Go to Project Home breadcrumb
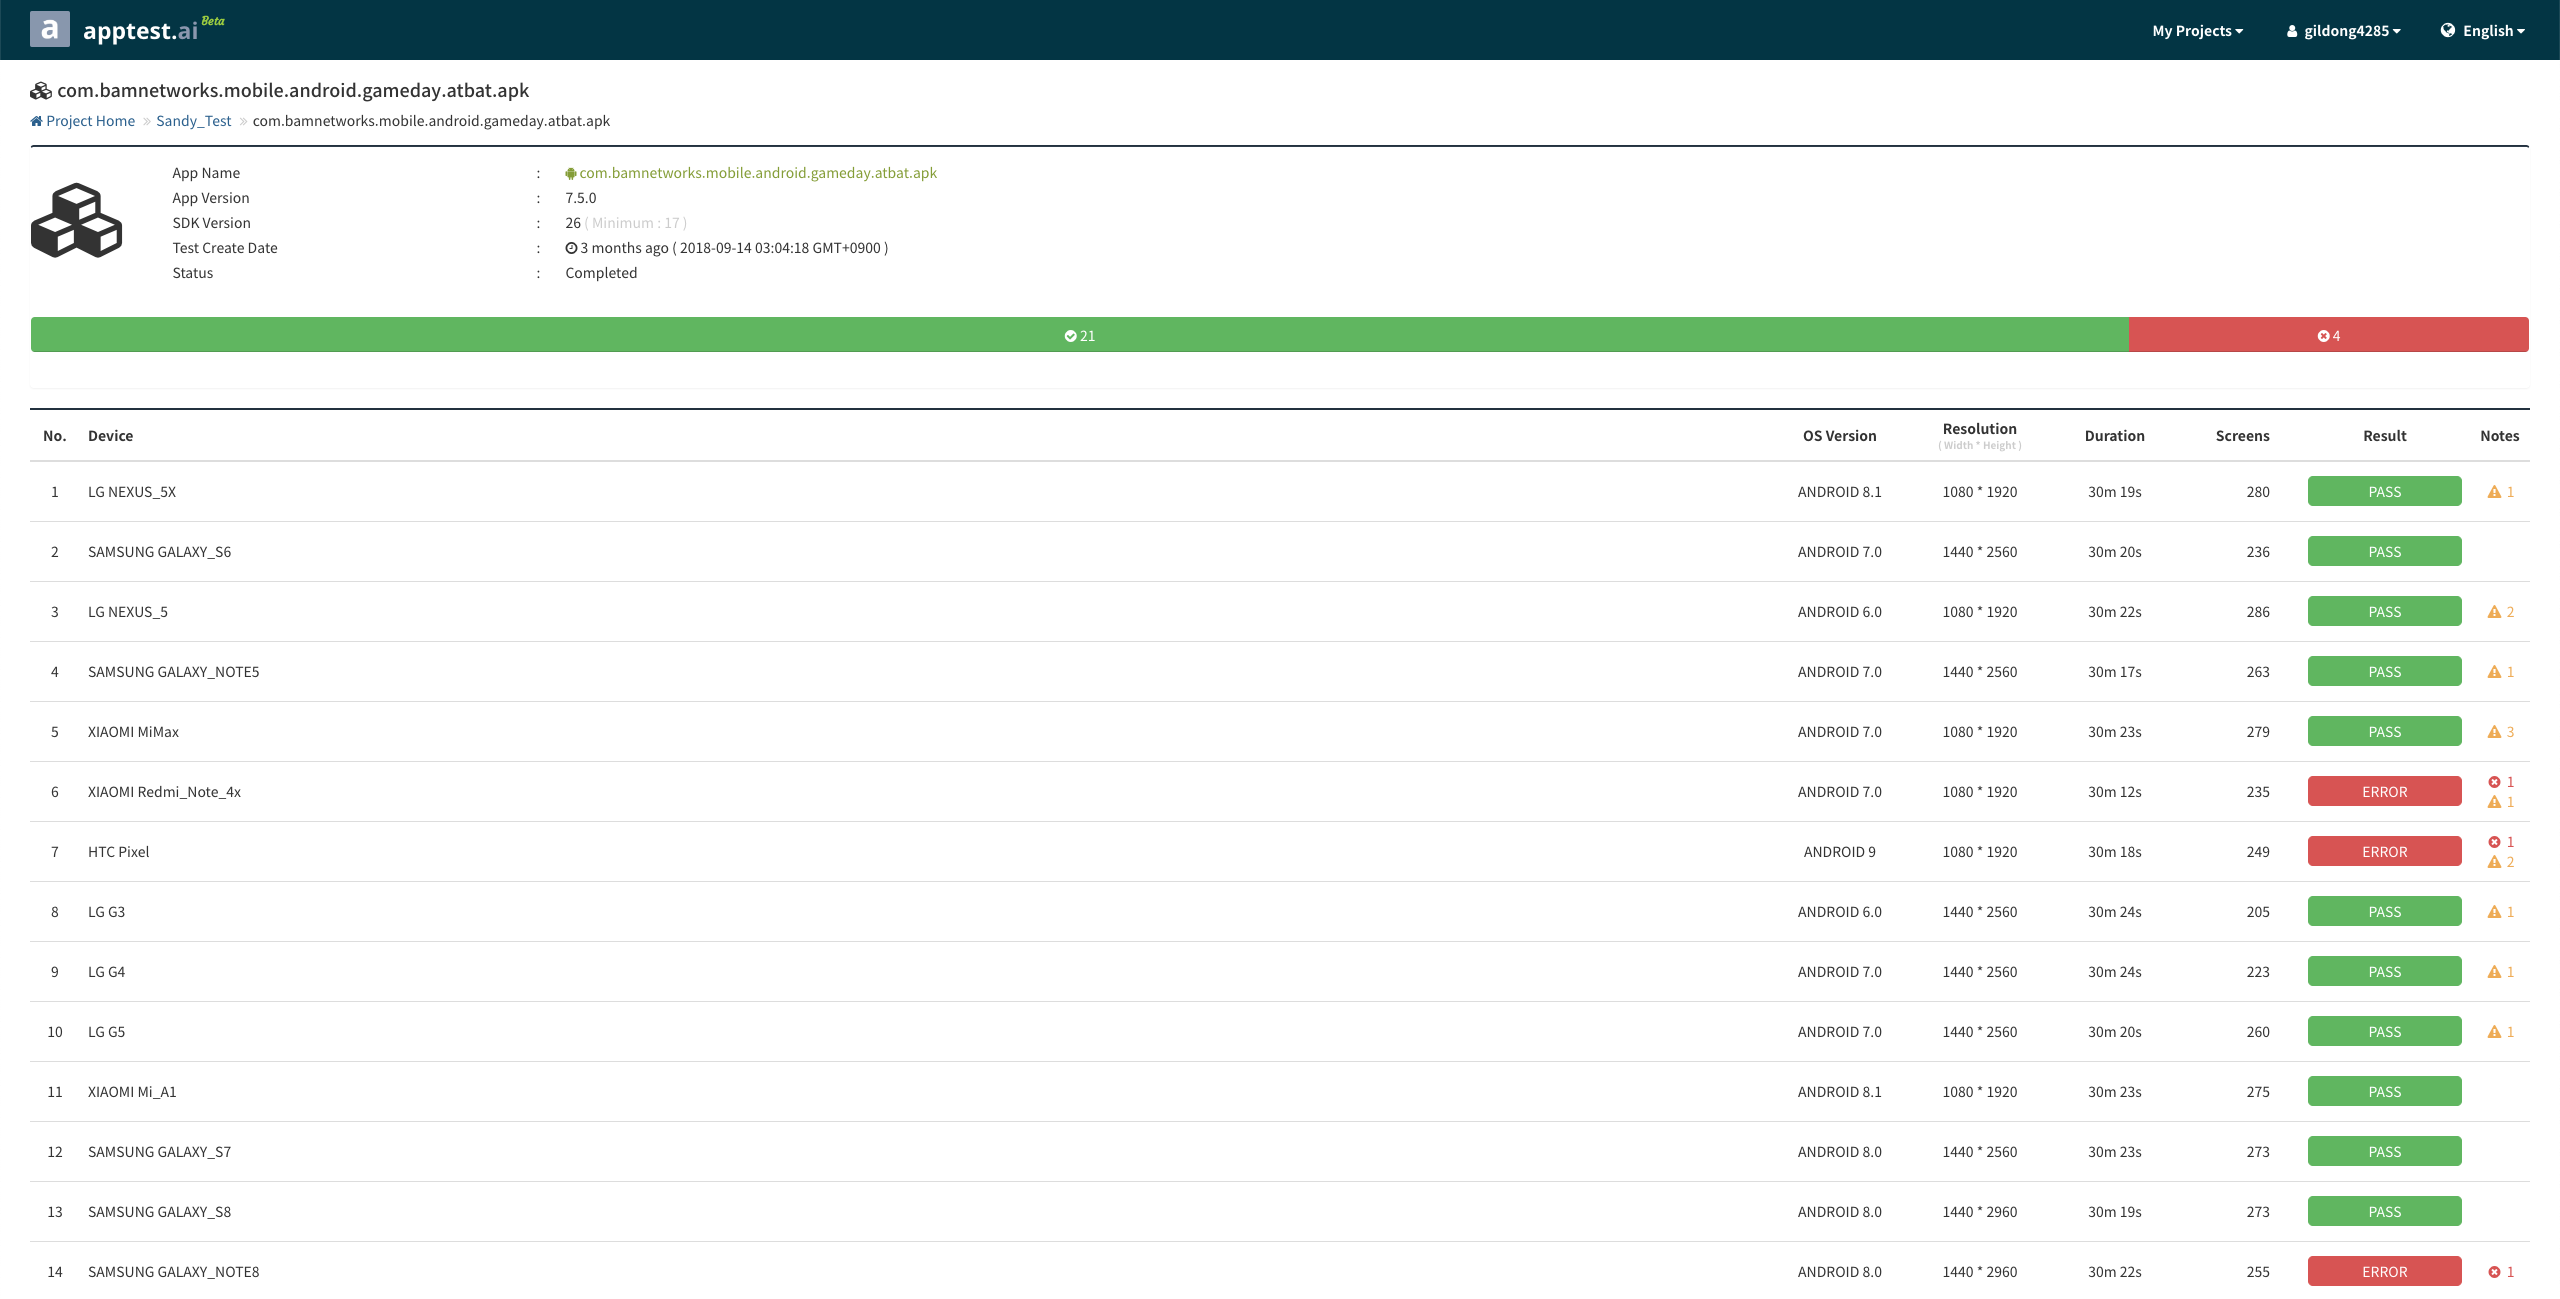2560x1299 pixels. [x=90, y=121]
